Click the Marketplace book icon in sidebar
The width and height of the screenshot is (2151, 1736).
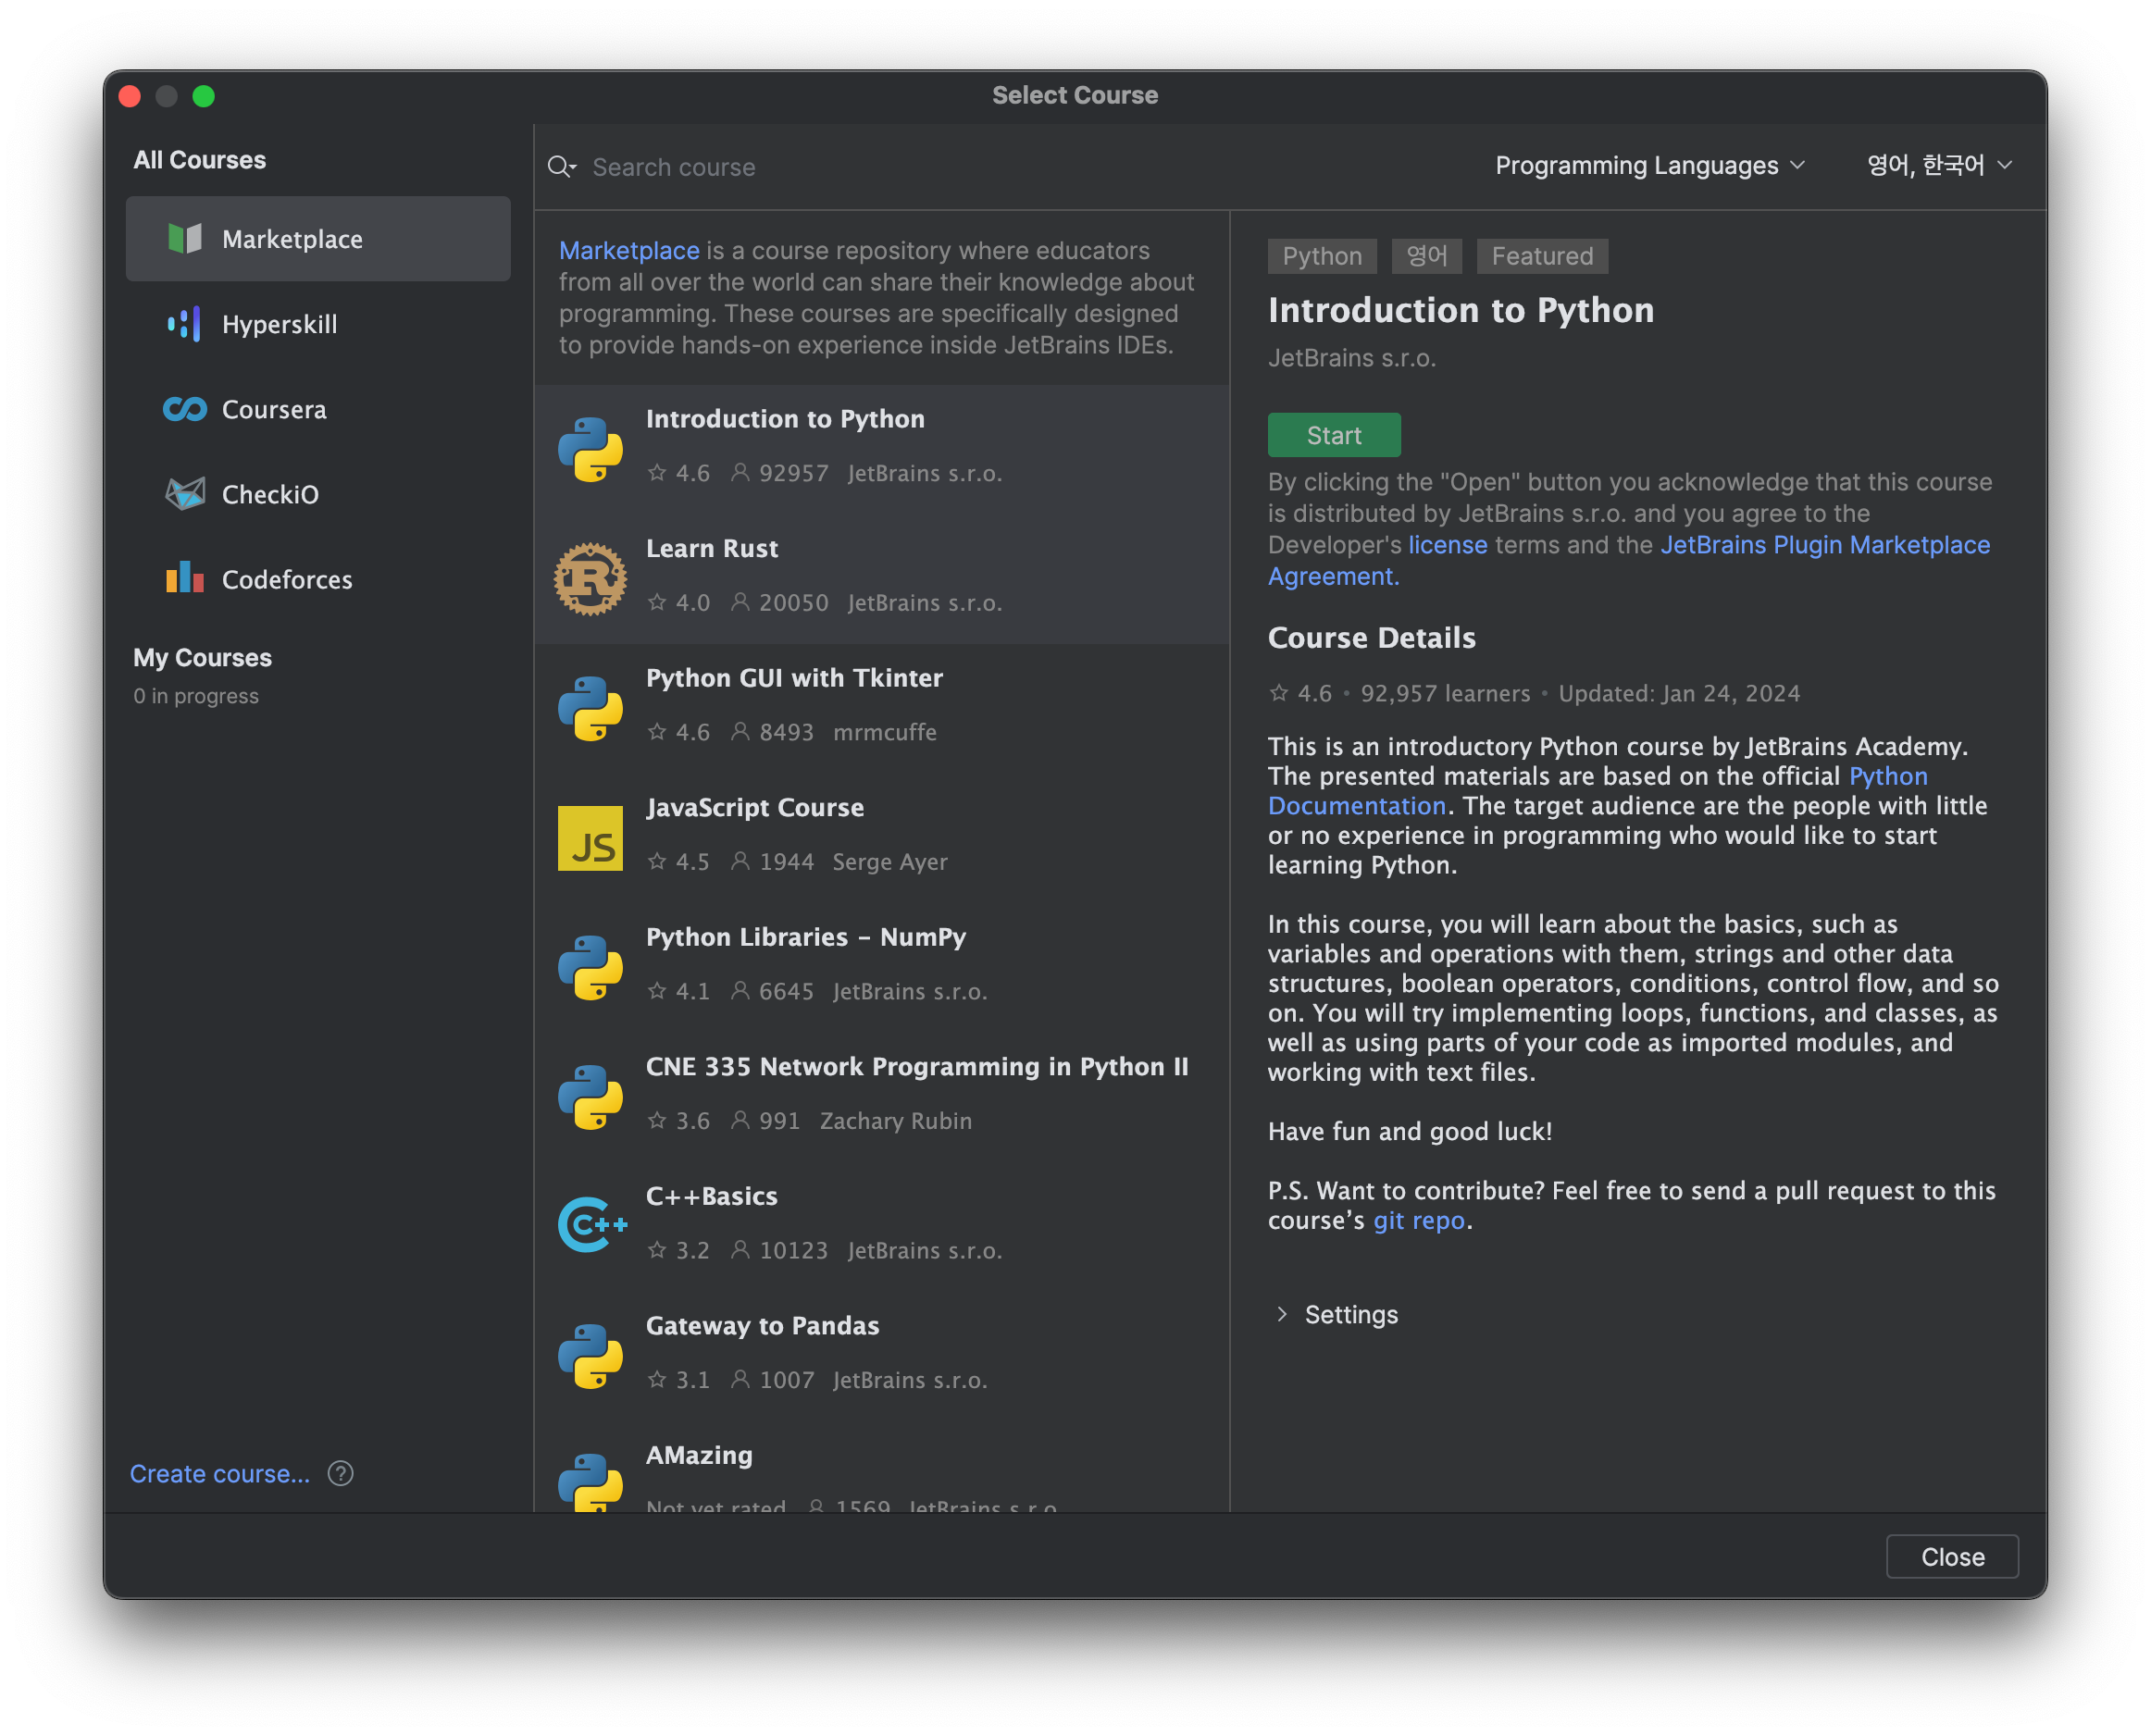[x=185, y=239]
